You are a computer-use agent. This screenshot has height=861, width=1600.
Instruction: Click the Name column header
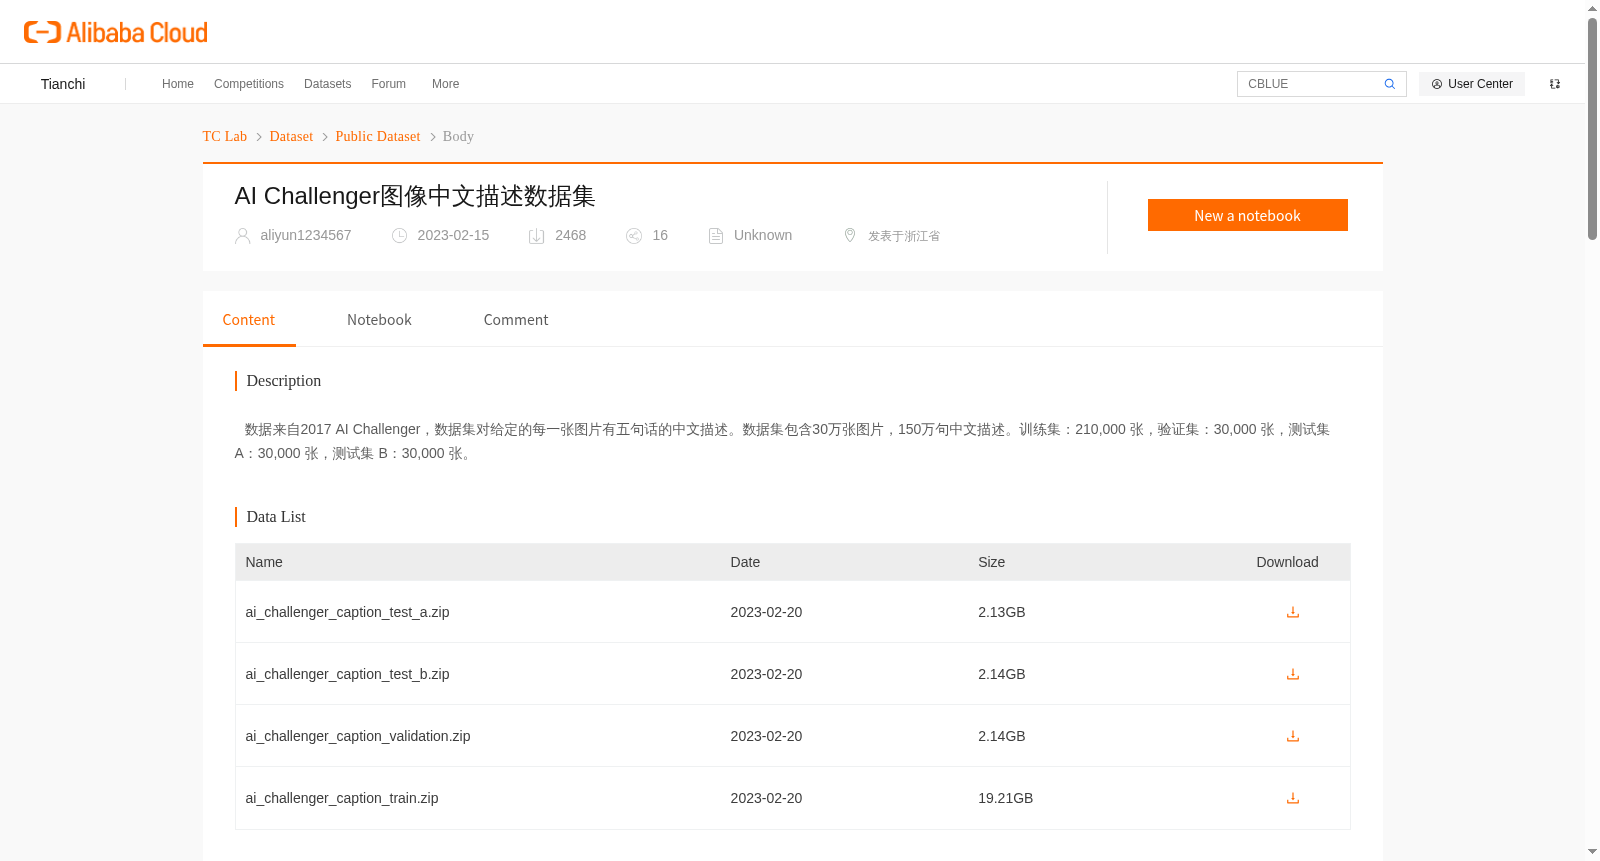264,562
